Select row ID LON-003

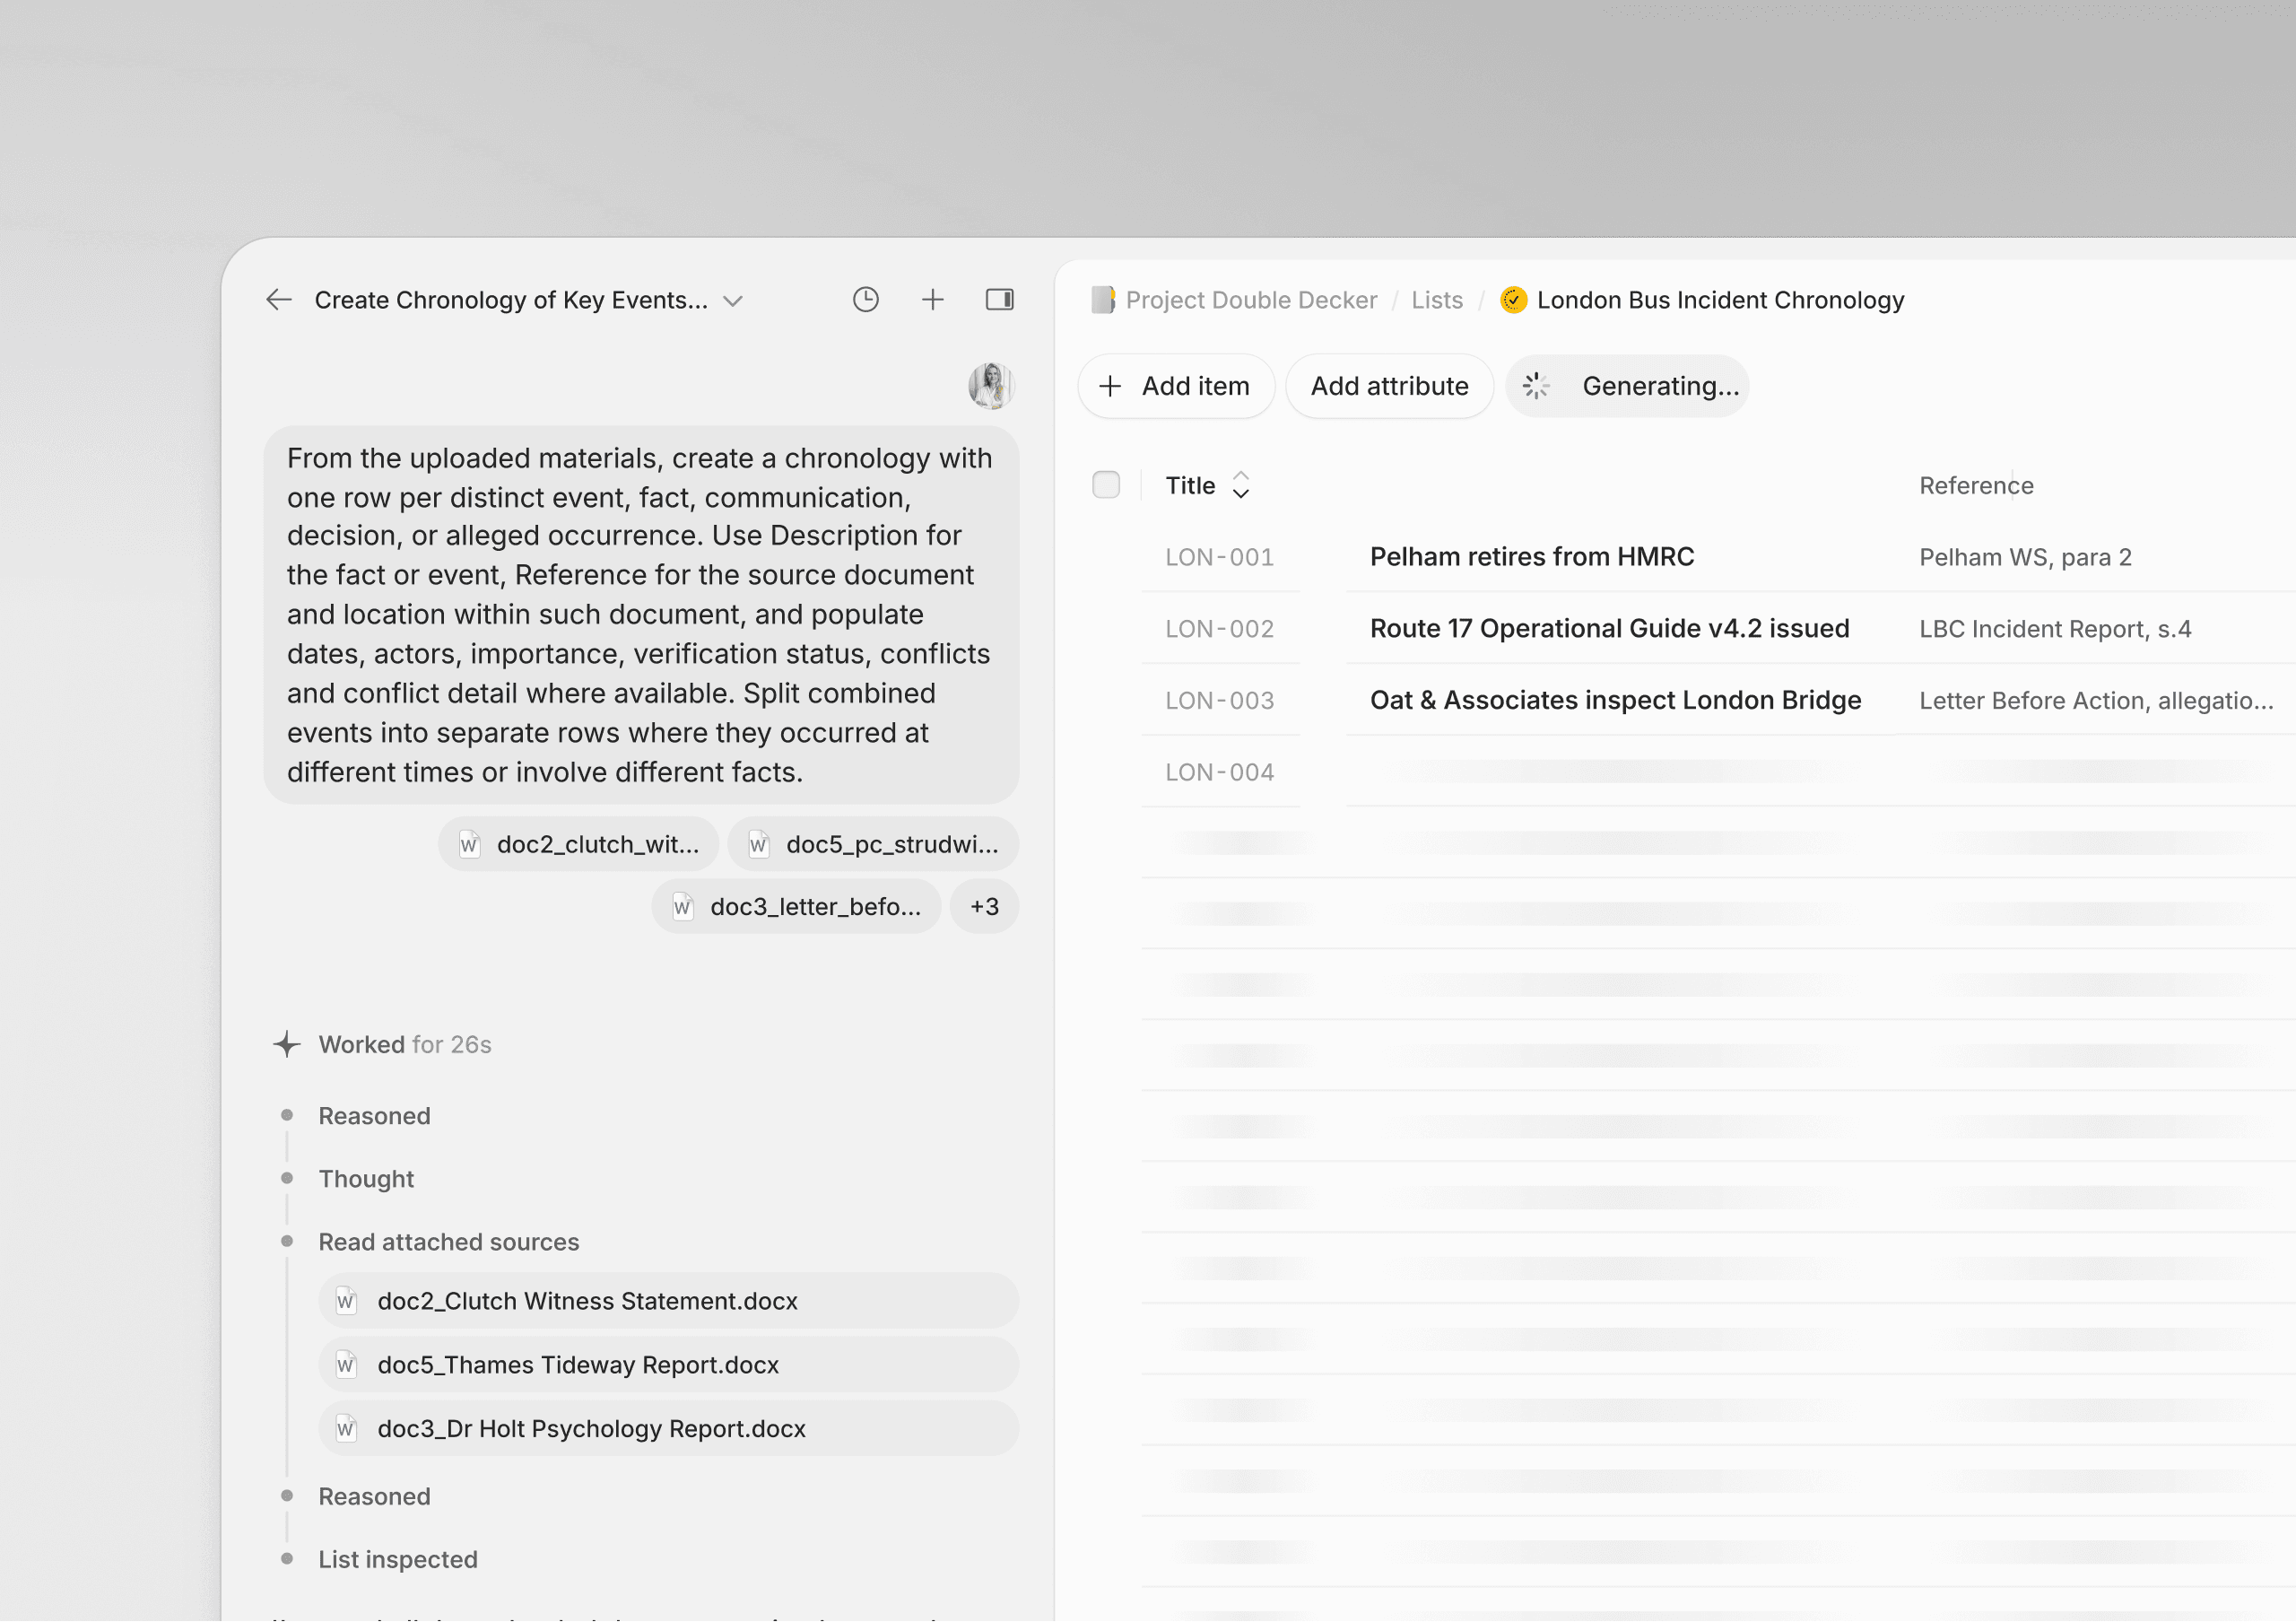pos(1219,701)
